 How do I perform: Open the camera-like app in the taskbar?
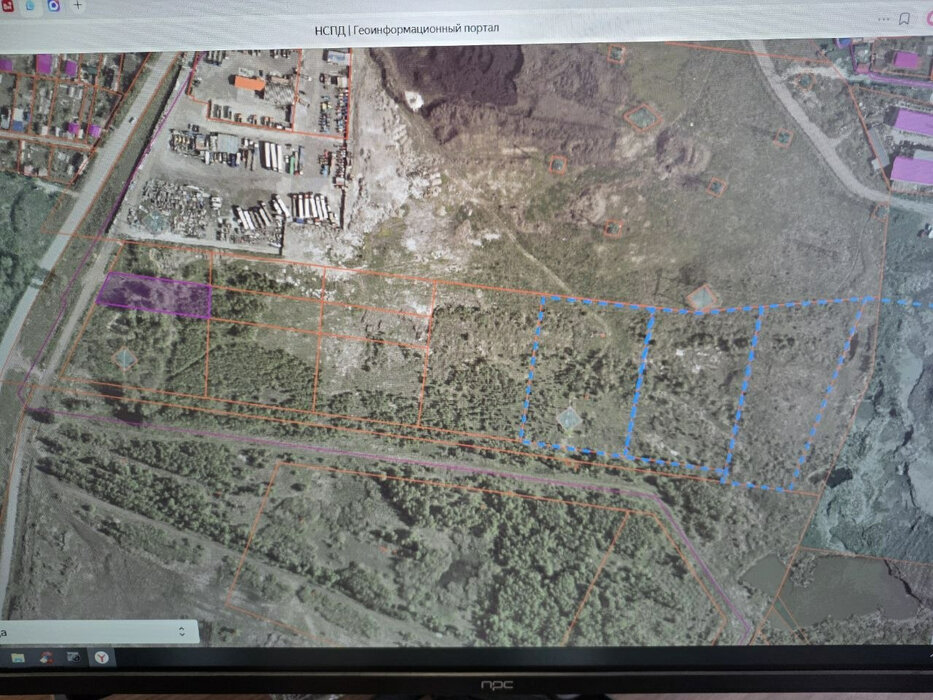(73, 658)
